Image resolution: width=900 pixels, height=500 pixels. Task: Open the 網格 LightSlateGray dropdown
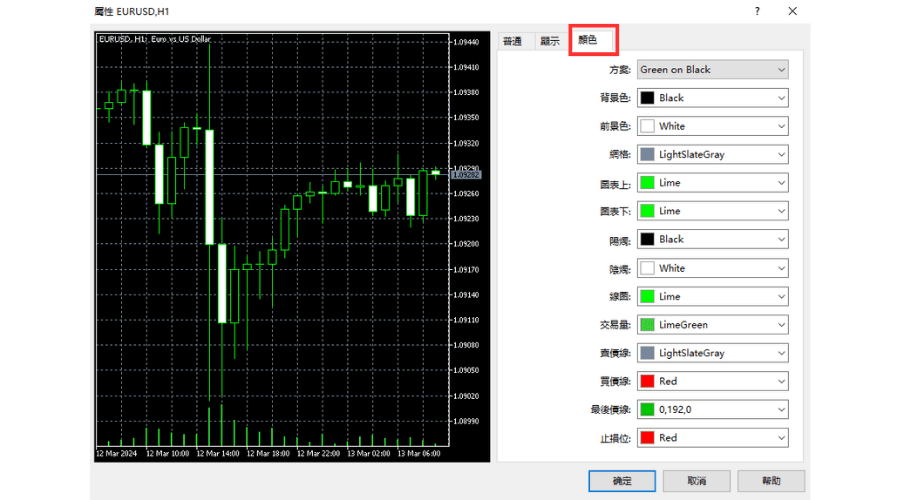[712, 155]
